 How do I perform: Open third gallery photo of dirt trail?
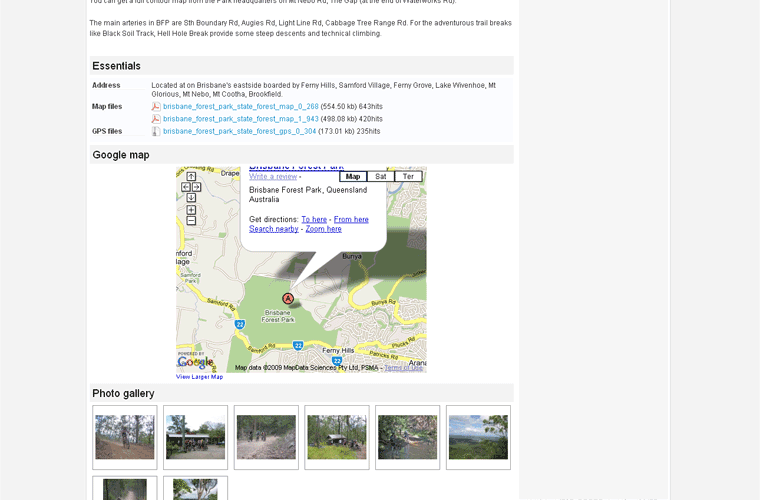coord(266,438)
